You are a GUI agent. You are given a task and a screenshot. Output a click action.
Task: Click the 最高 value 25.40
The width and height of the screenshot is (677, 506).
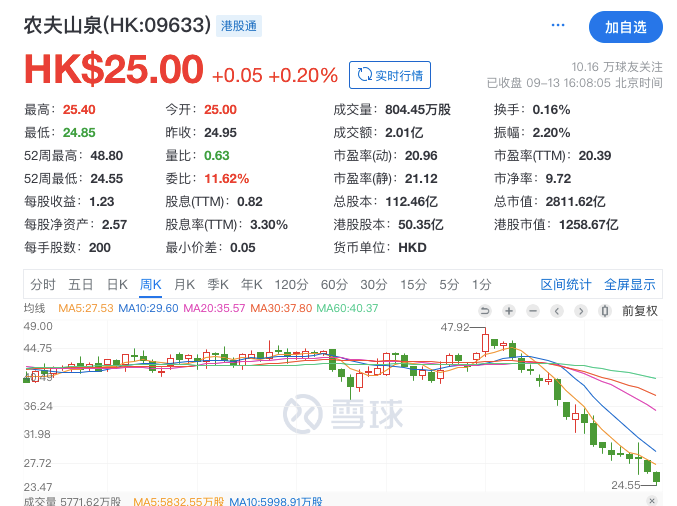(79, 110)
